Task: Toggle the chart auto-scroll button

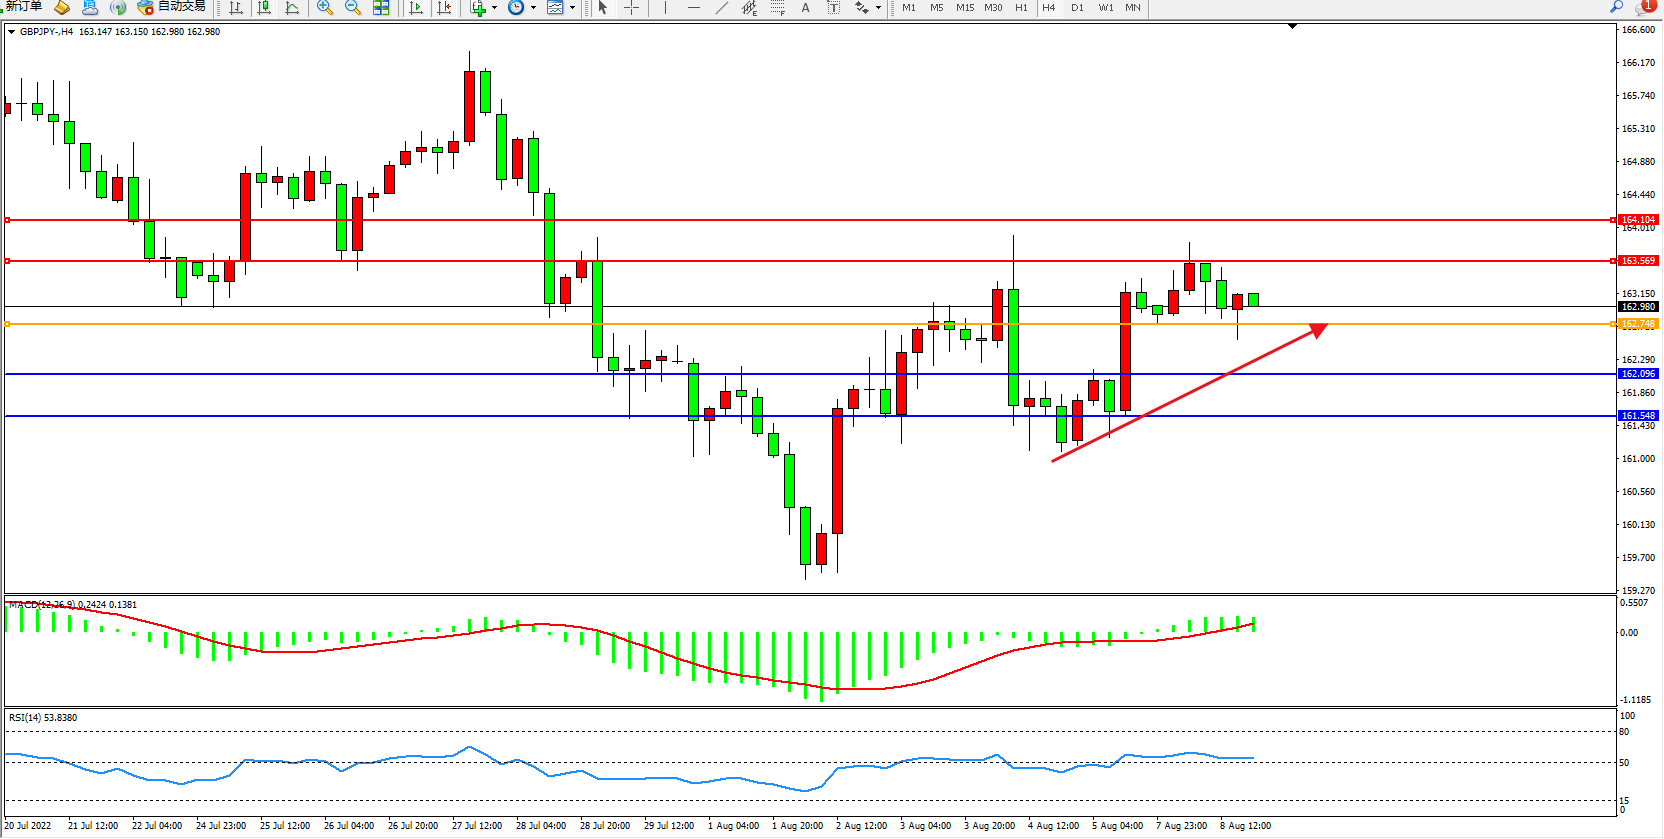Action: (x=416, y=7)
